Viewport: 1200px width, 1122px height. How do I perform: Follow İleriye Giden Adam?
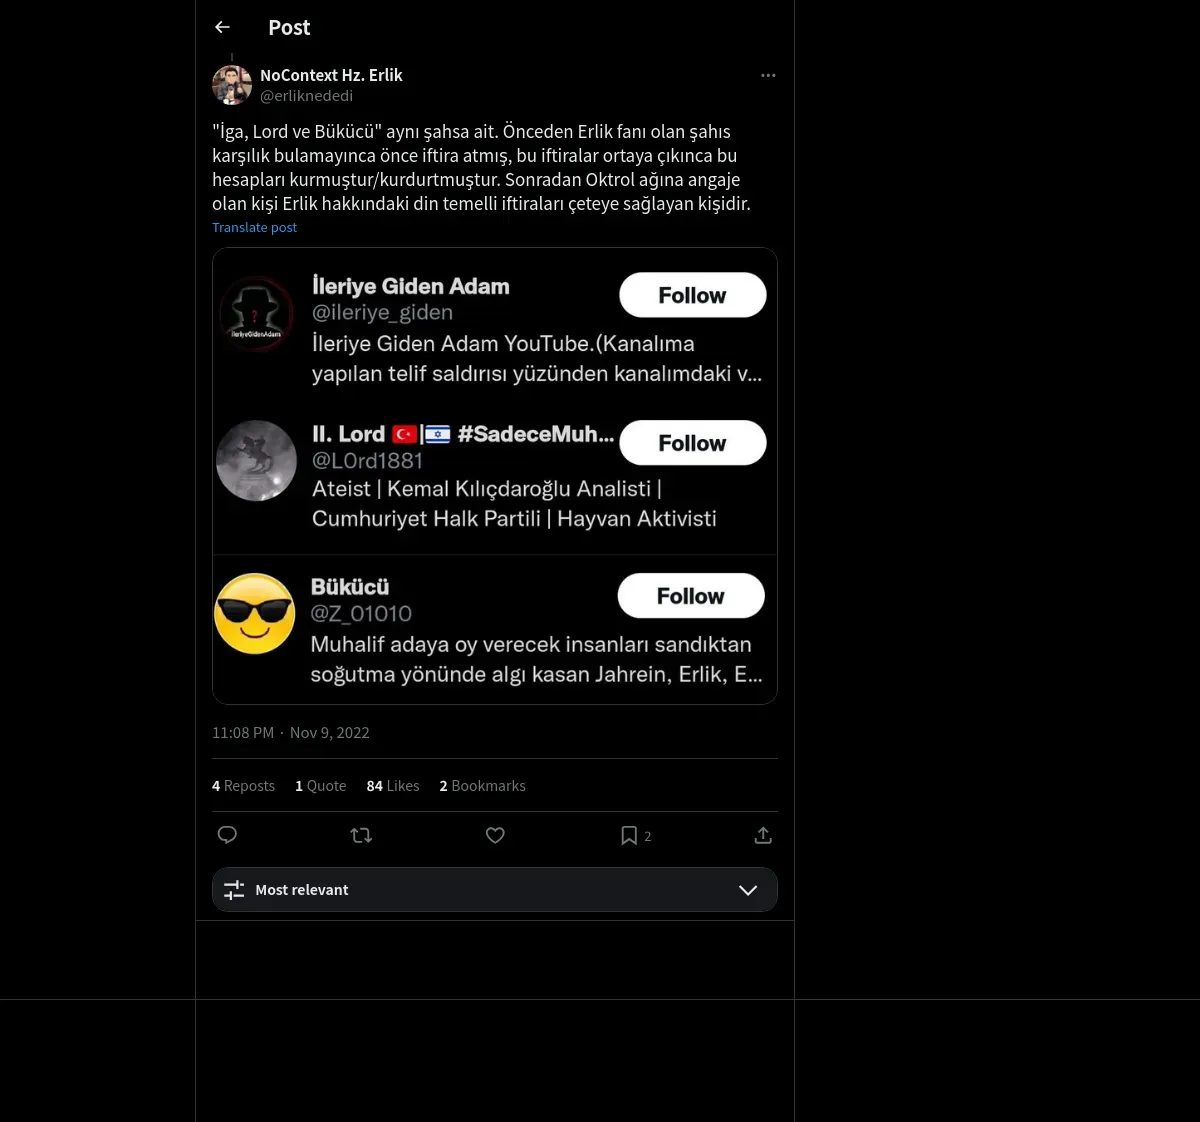pos(692,295)
